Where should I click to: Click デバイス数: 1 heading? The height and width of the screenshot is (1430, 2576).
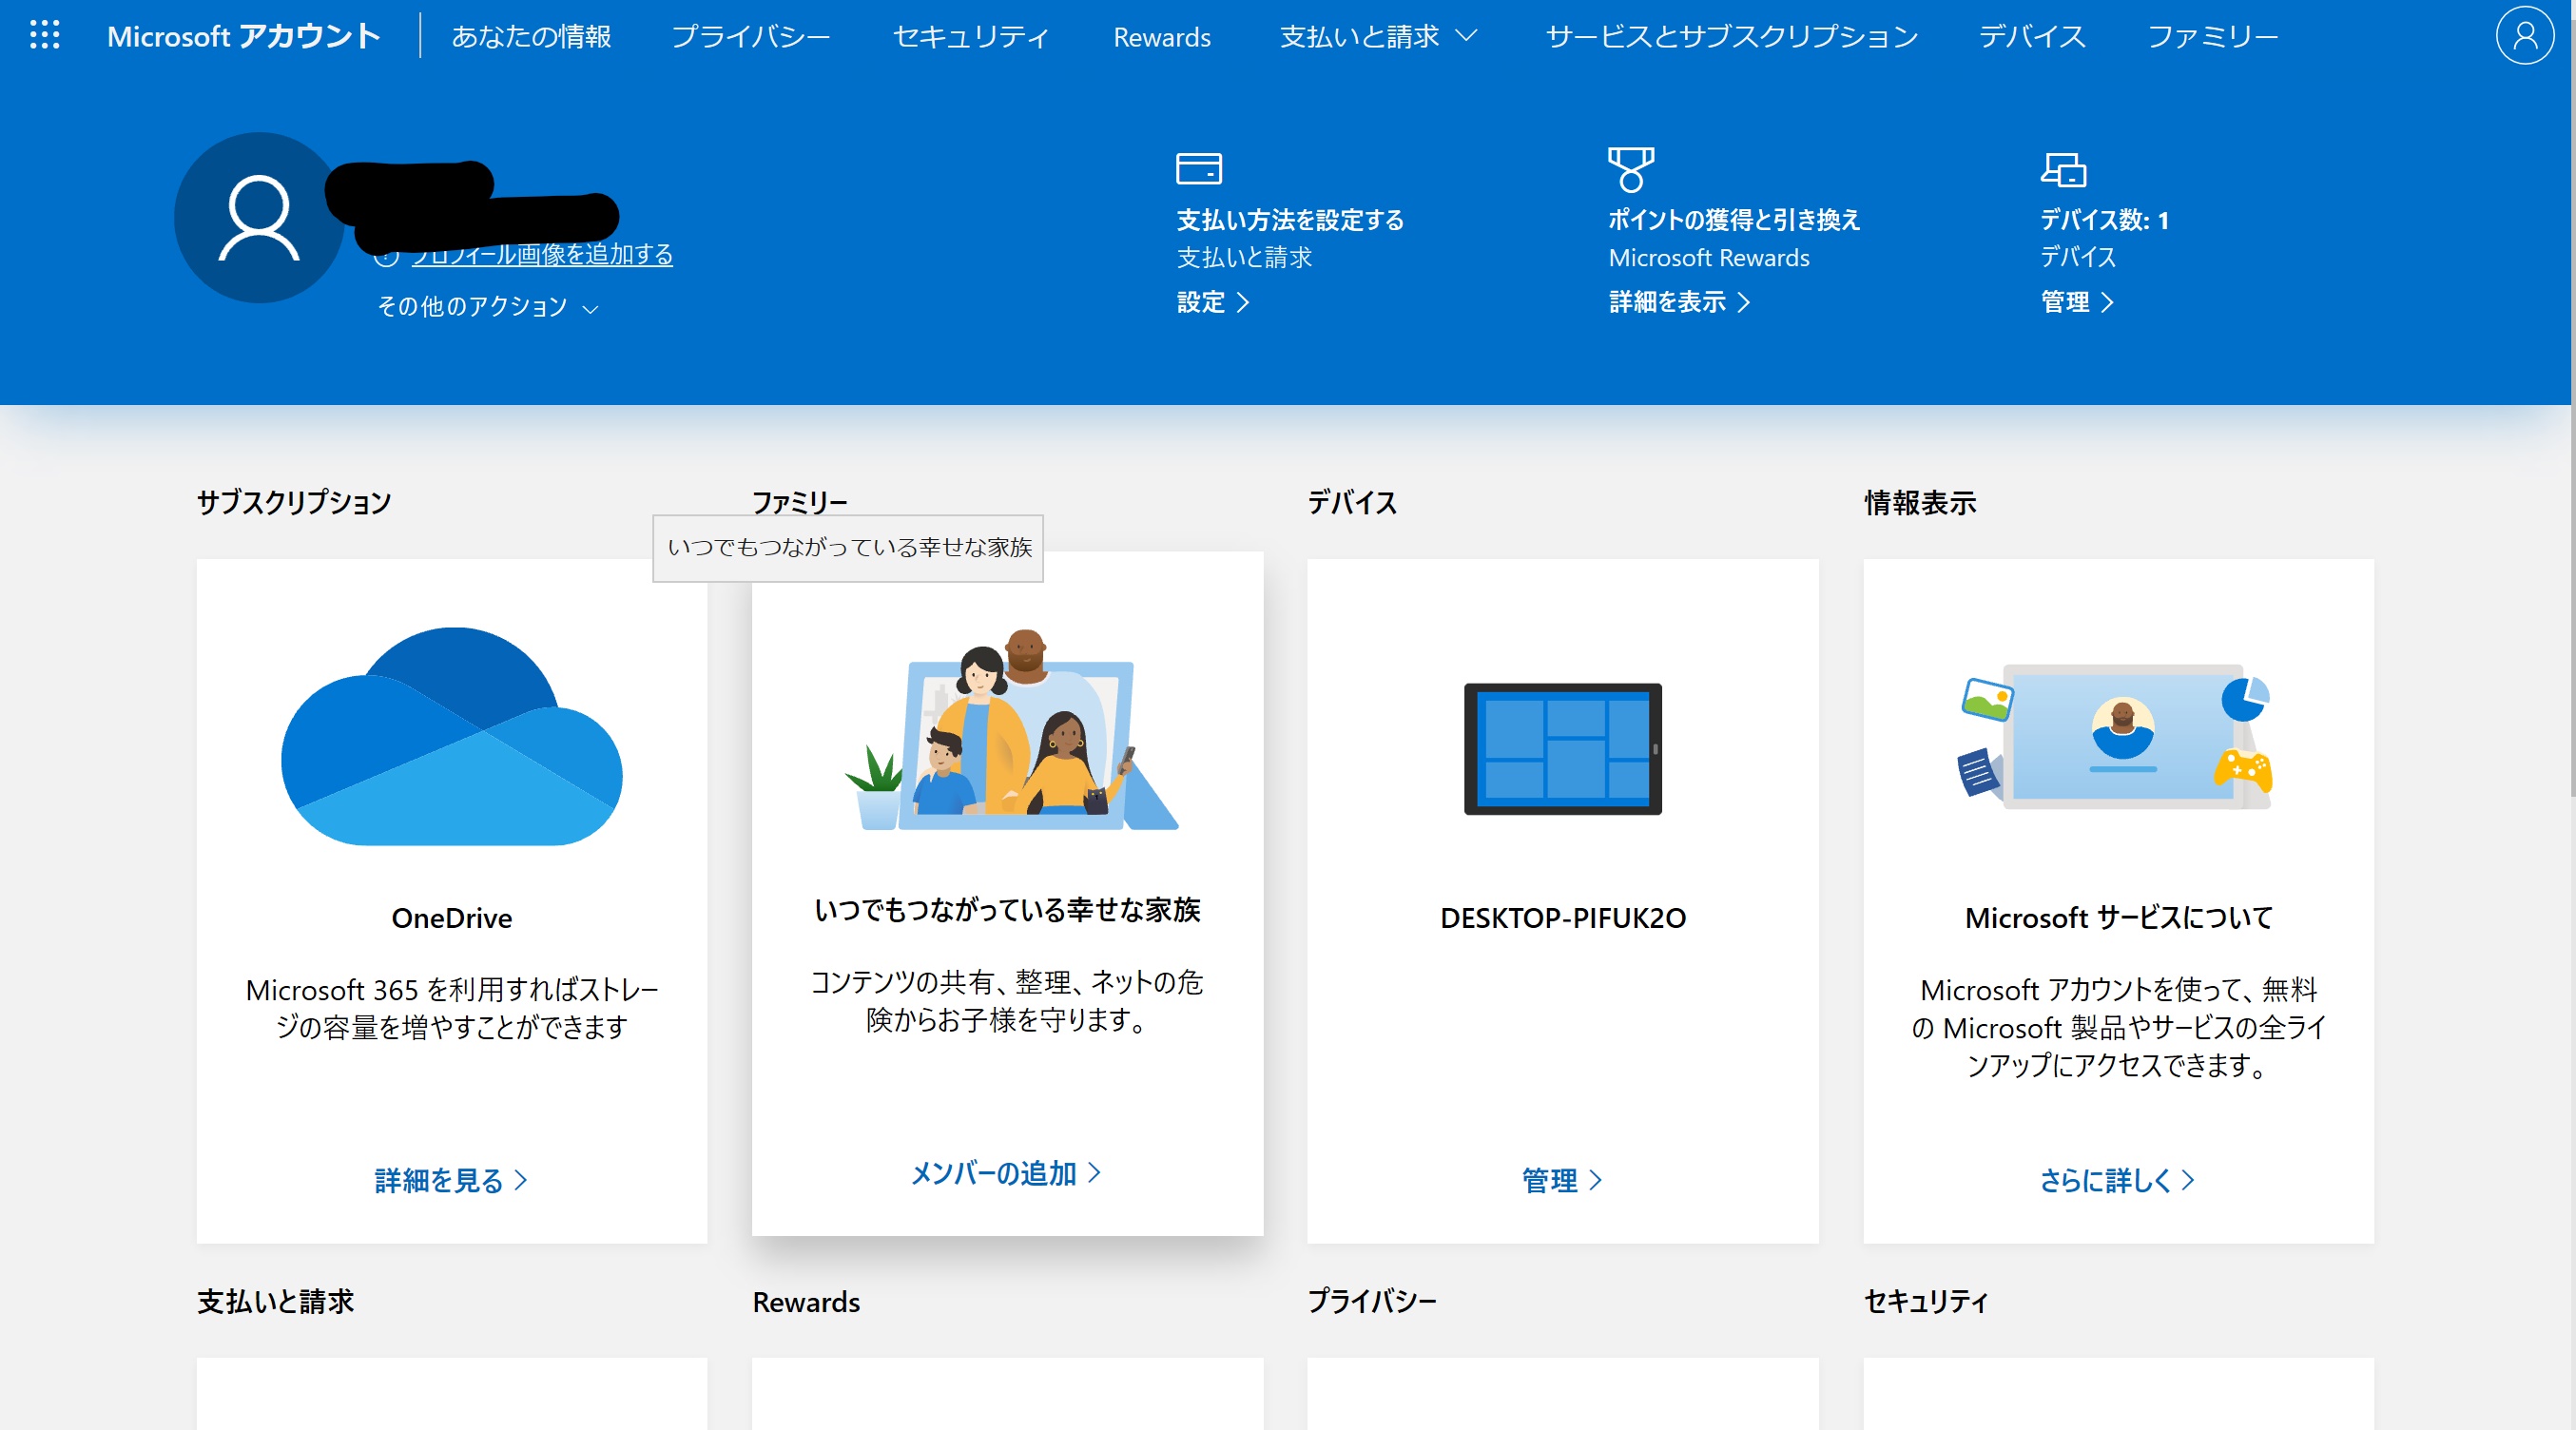point(2104,220)
